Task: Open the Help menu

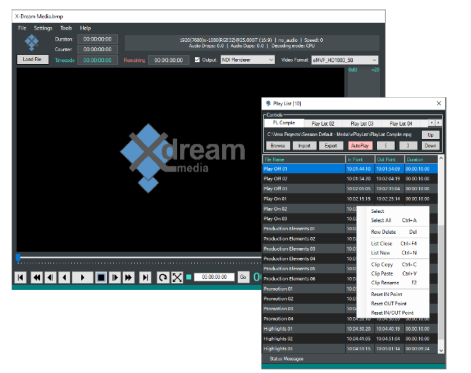Action: 85,28
